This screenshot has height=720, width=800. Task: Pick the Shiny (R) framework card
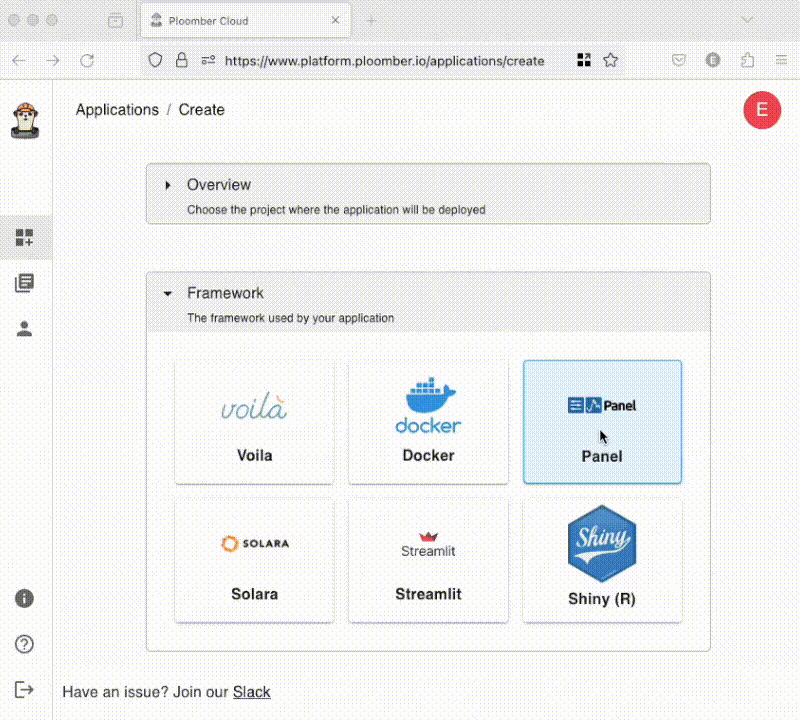point(602,560)
